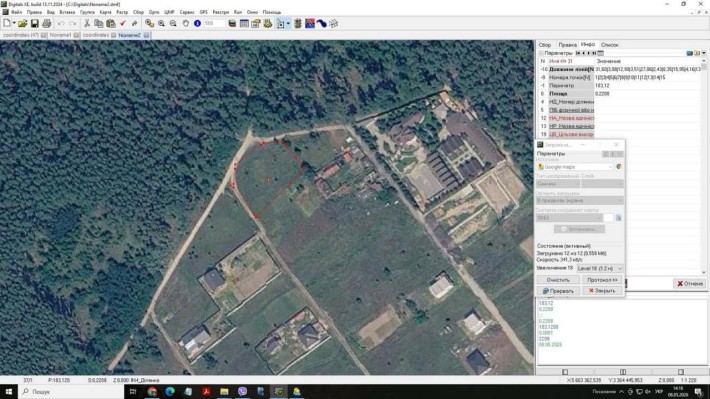Switch to the coordinates (47) document tab
Image resolution: width=710 pixels, height=399 pixels.
point(21,35)
